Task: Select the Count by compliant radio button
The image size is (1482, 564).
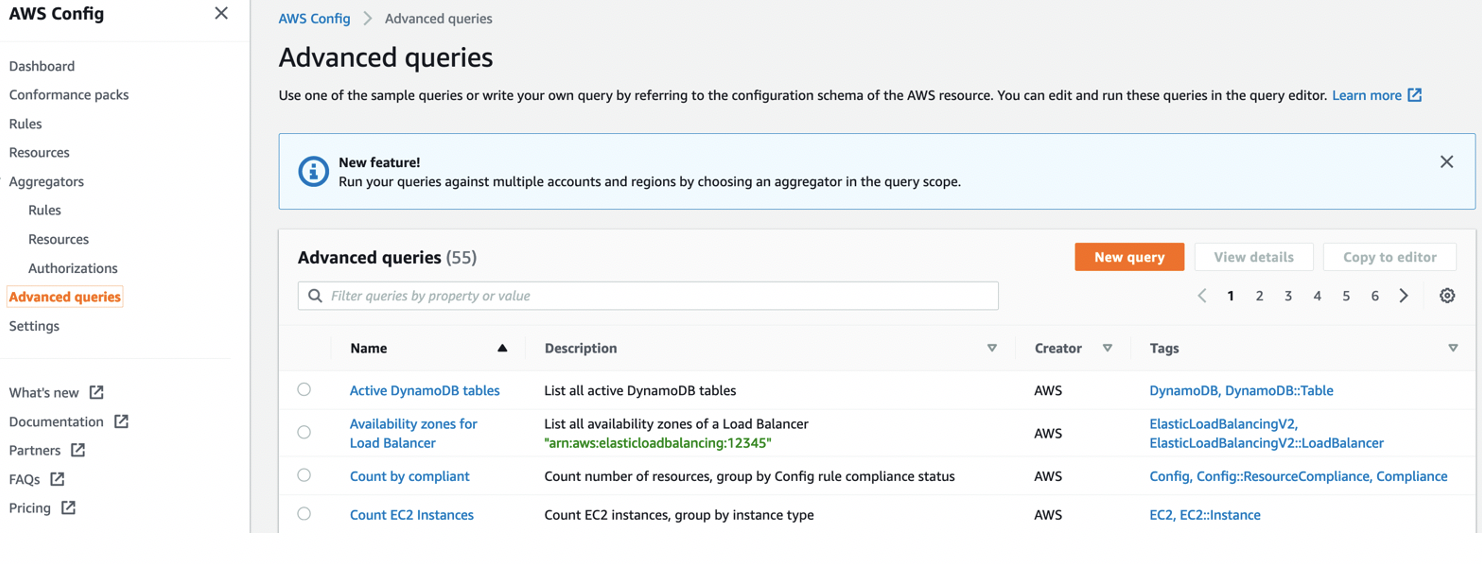Action: tap(304, 476)
